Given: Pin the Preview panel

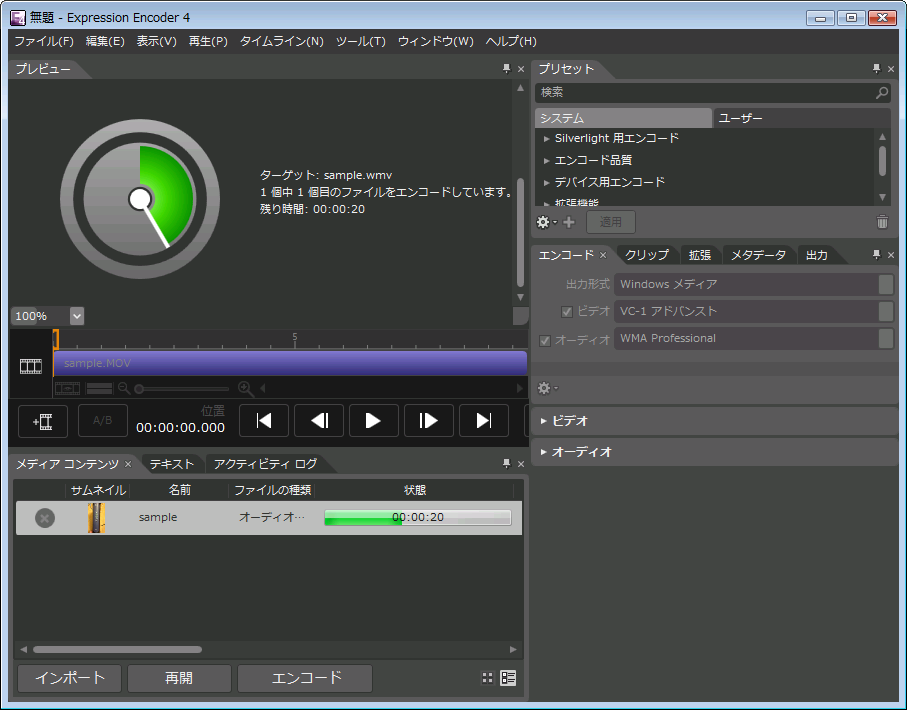Looking at the screenshot, I should coord(507,69).
